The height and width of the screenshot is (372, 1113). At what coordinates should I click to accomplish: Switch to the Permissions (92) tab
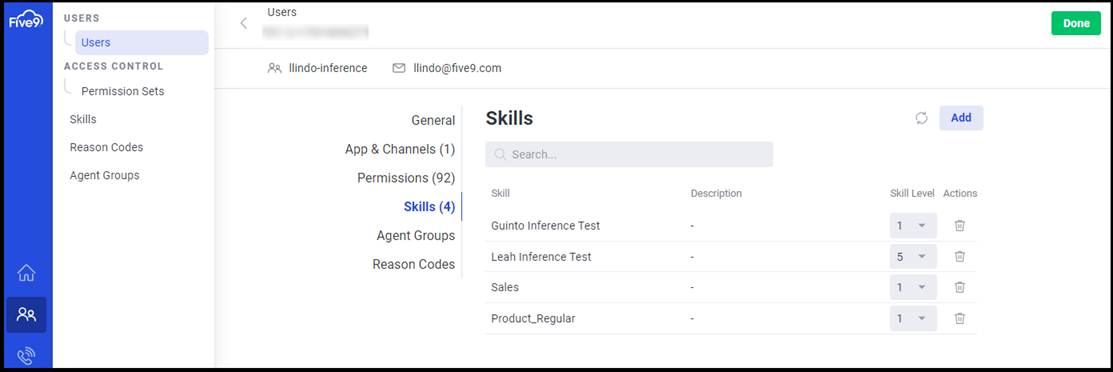(x=406, y=178)
